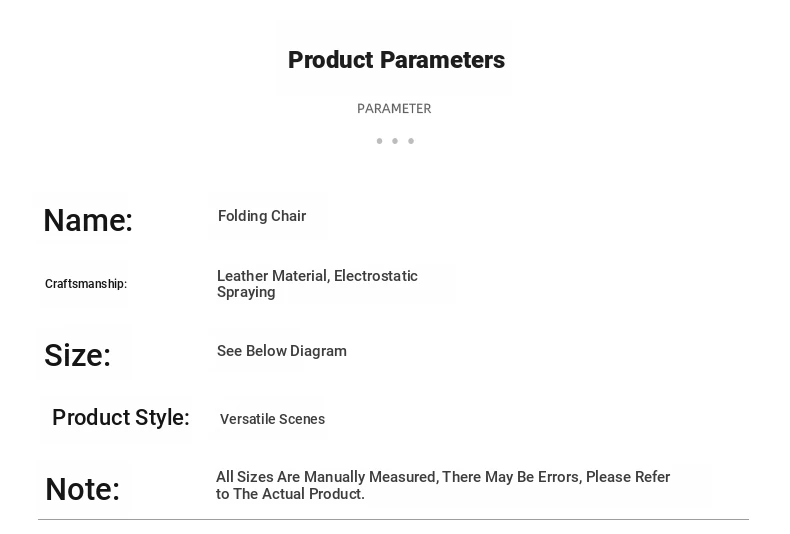
Task: Click the Note: label
Action: [x=82, y=489]
